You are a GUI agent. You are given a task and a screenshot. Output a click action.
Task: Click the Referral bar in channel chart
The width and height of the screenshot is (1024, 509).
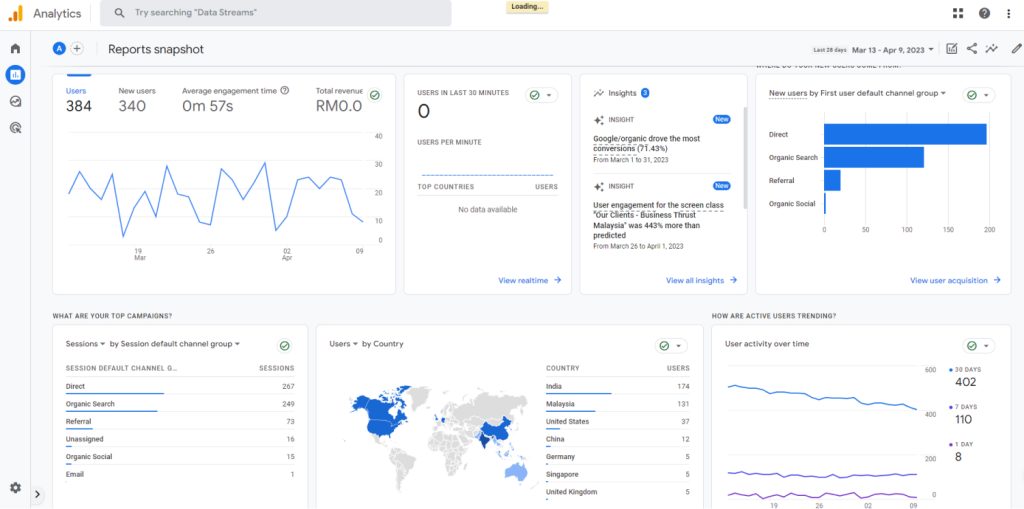pyautogui.click(x=832, y=180)
